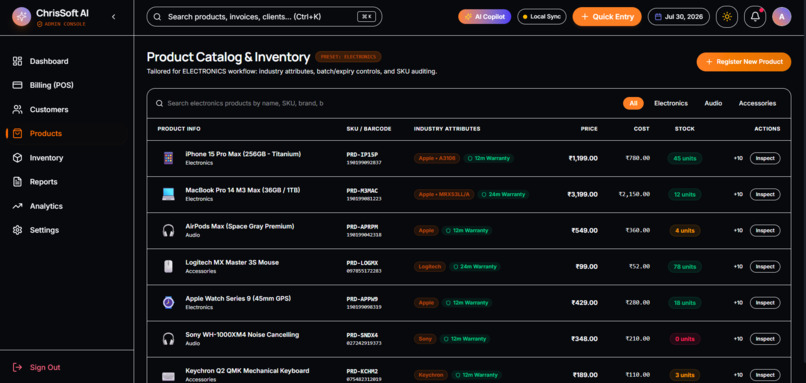Inspect the Sony WH-1000XM4 headphones
806x383 pixels.
(x=765, y=339)
